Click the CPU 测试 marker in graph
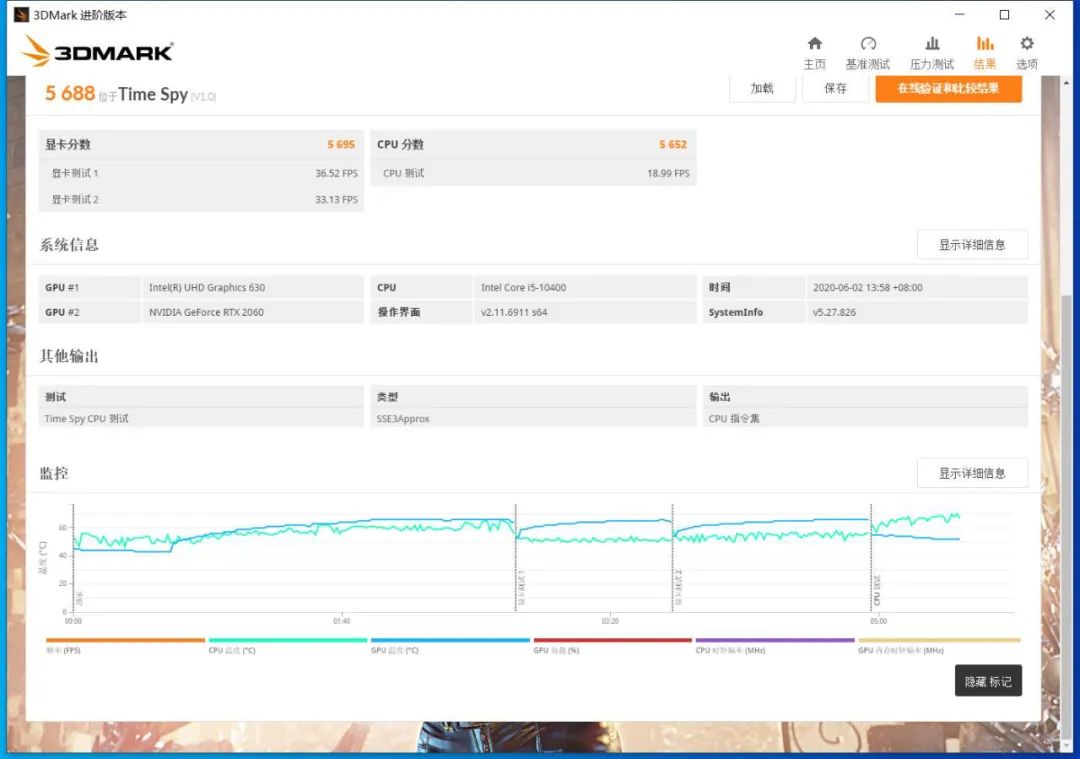The width and height of the screenshot is (1080, 759). [x=877, y=590]
